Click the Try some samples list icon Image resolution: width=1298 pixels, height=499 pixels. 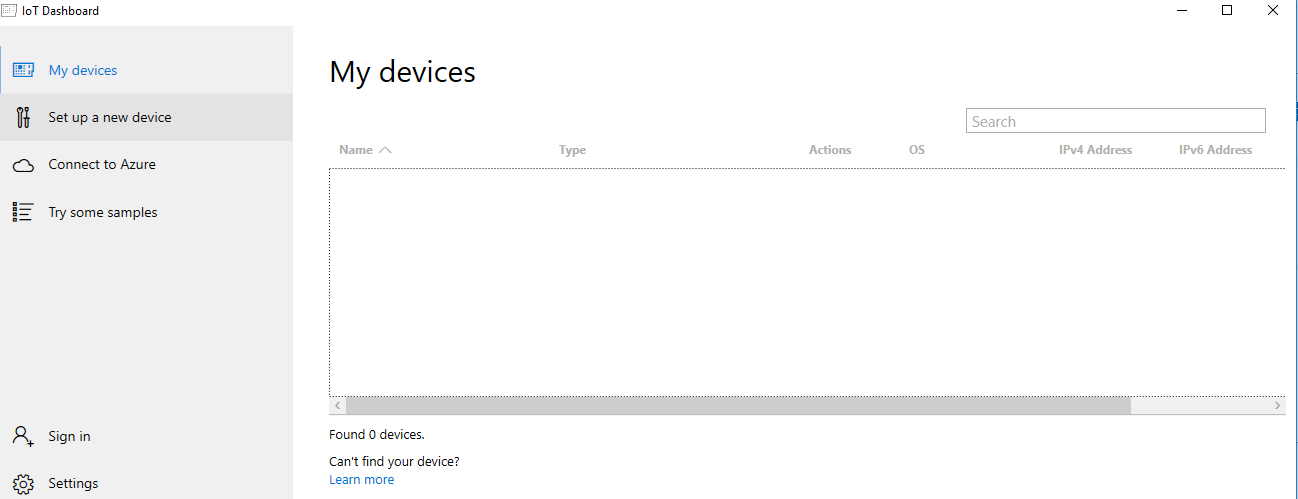(23, 212)
